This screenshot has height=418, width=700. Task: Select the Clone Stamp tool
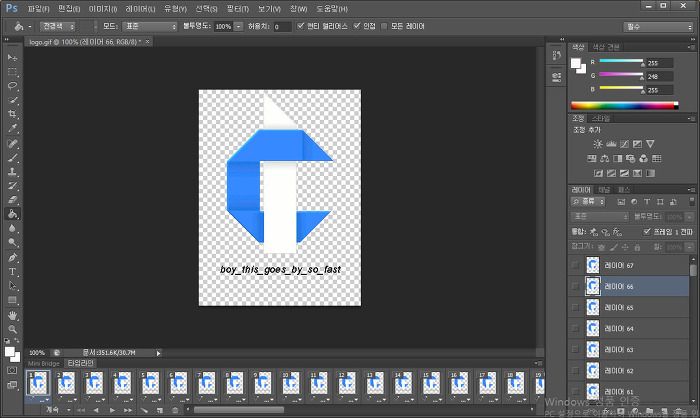click(x=12, y=172)
